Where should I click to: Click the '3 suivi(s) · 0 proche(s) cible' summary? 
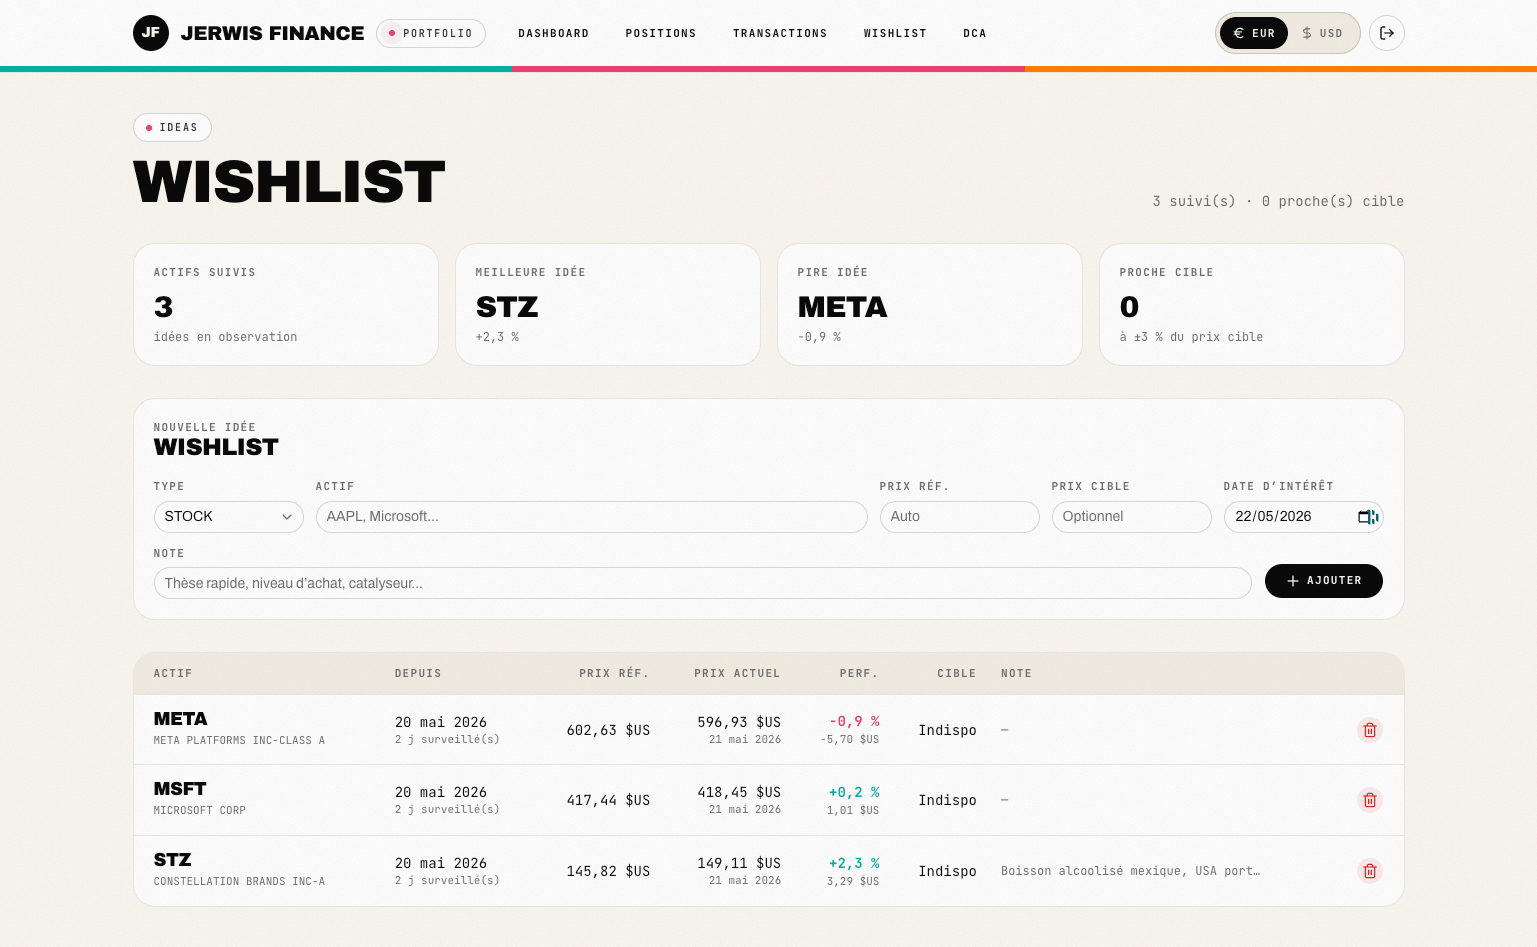tap(1278, 202)
